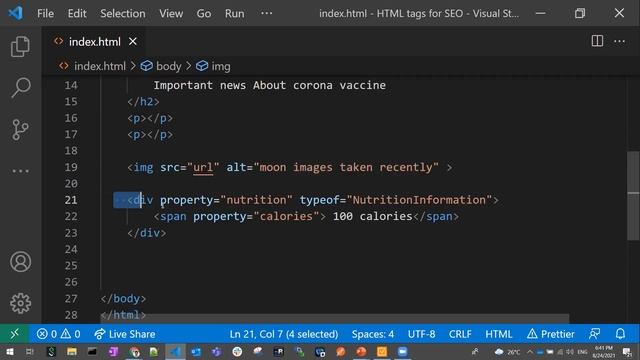Show hidden system tray icons chevron
The image size is (640, 360).
[x=530, y=352]
